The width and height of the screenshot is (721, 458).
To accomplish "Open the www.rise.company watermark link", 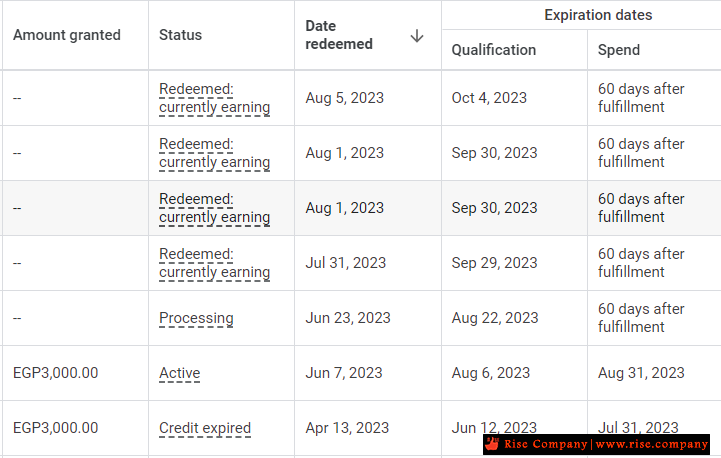I will pyautogui.click(x=652, y=444).
